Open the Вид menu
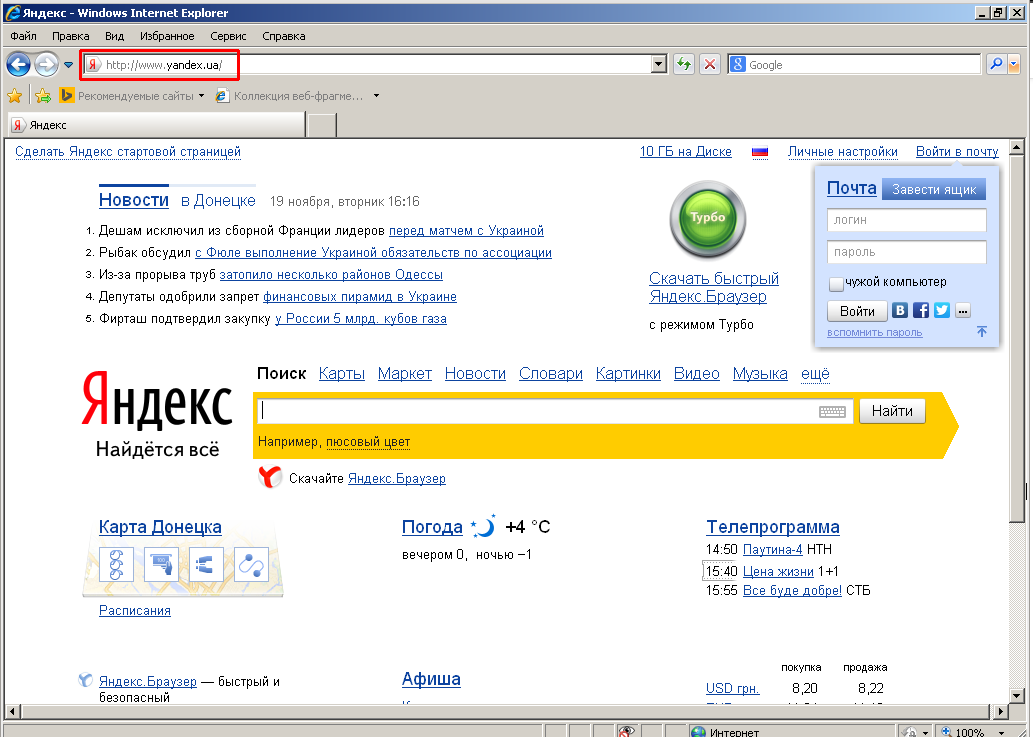 115,36
